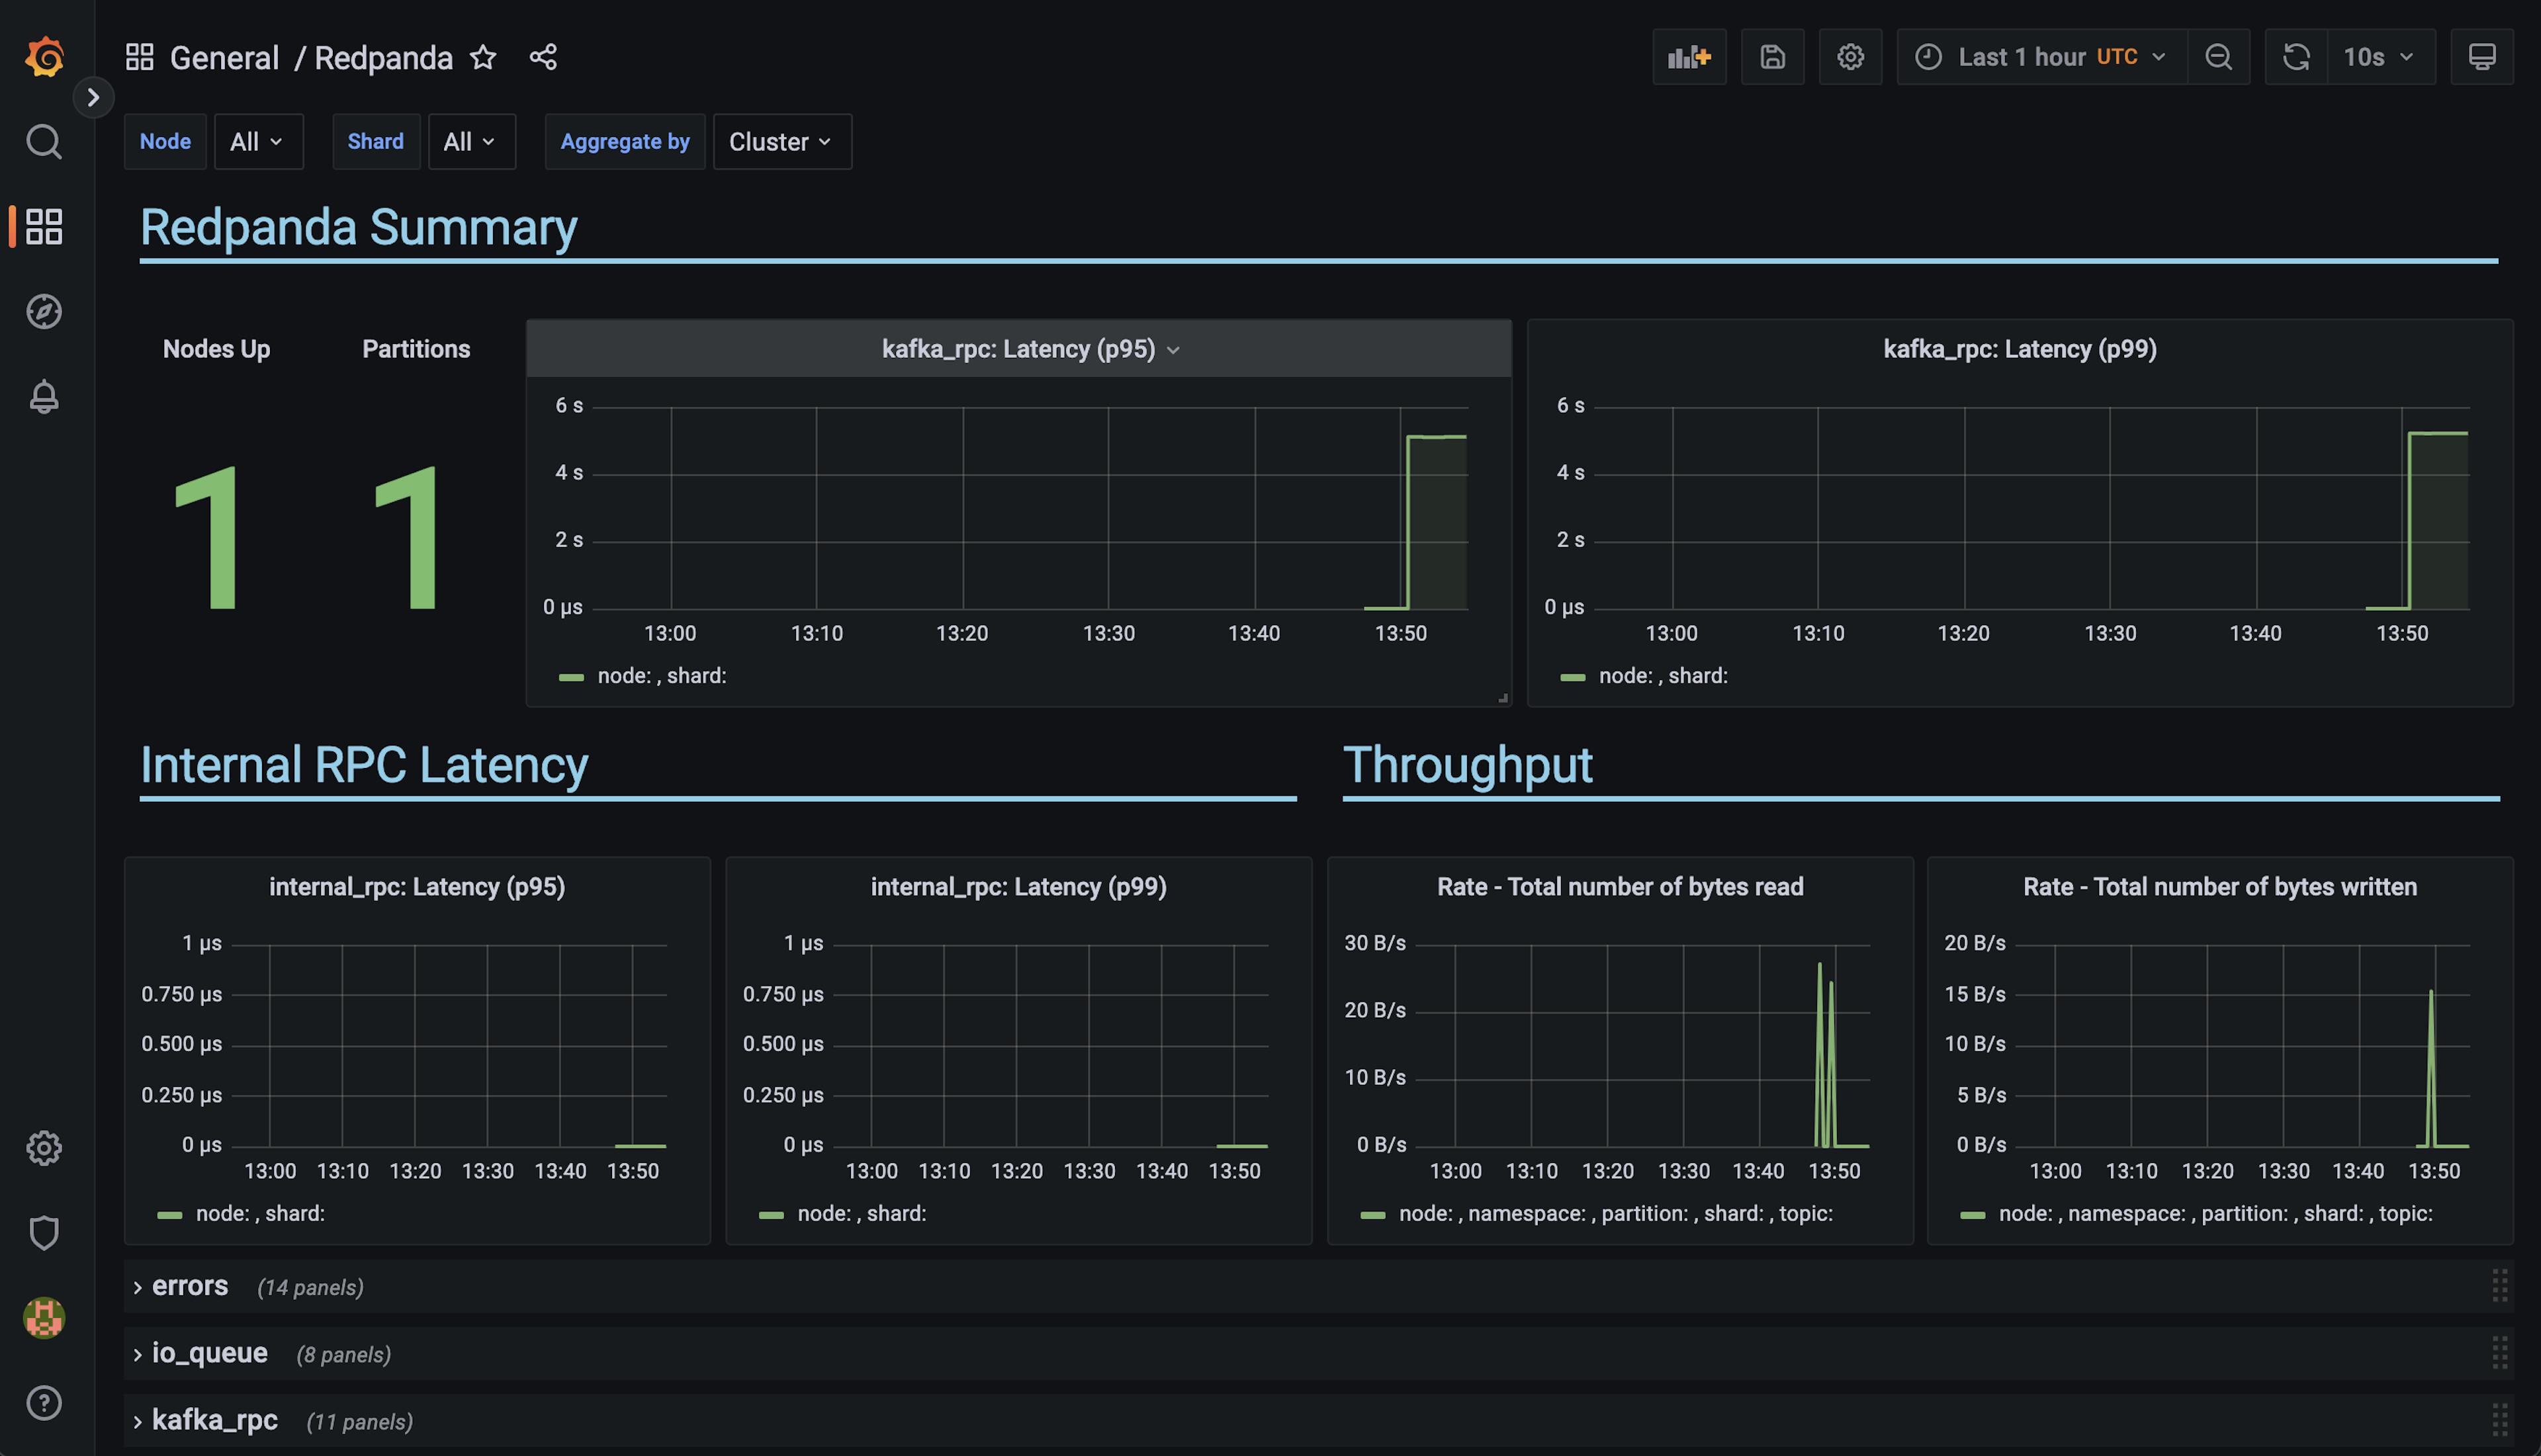The image size is (2541, 1456).
Task: Click the internal_rpc p95 legend color swatch
Action: pos(169,1215)
